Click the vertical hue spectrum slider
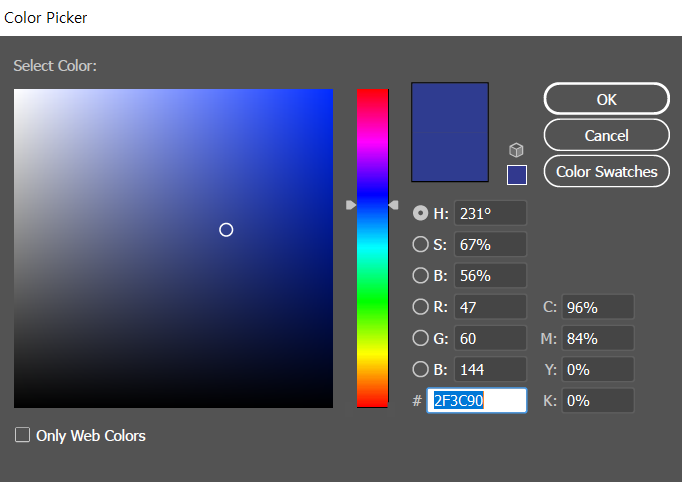The width and height of the screenshot is (682, 482). click(x=372, y=248)
